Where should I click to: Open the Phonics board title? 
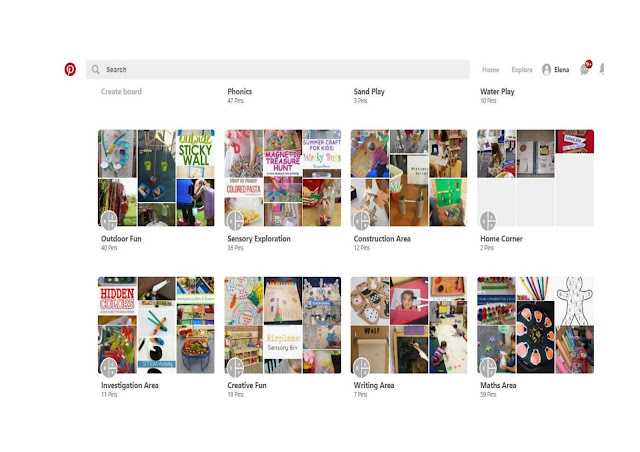[x=240, y=92]
